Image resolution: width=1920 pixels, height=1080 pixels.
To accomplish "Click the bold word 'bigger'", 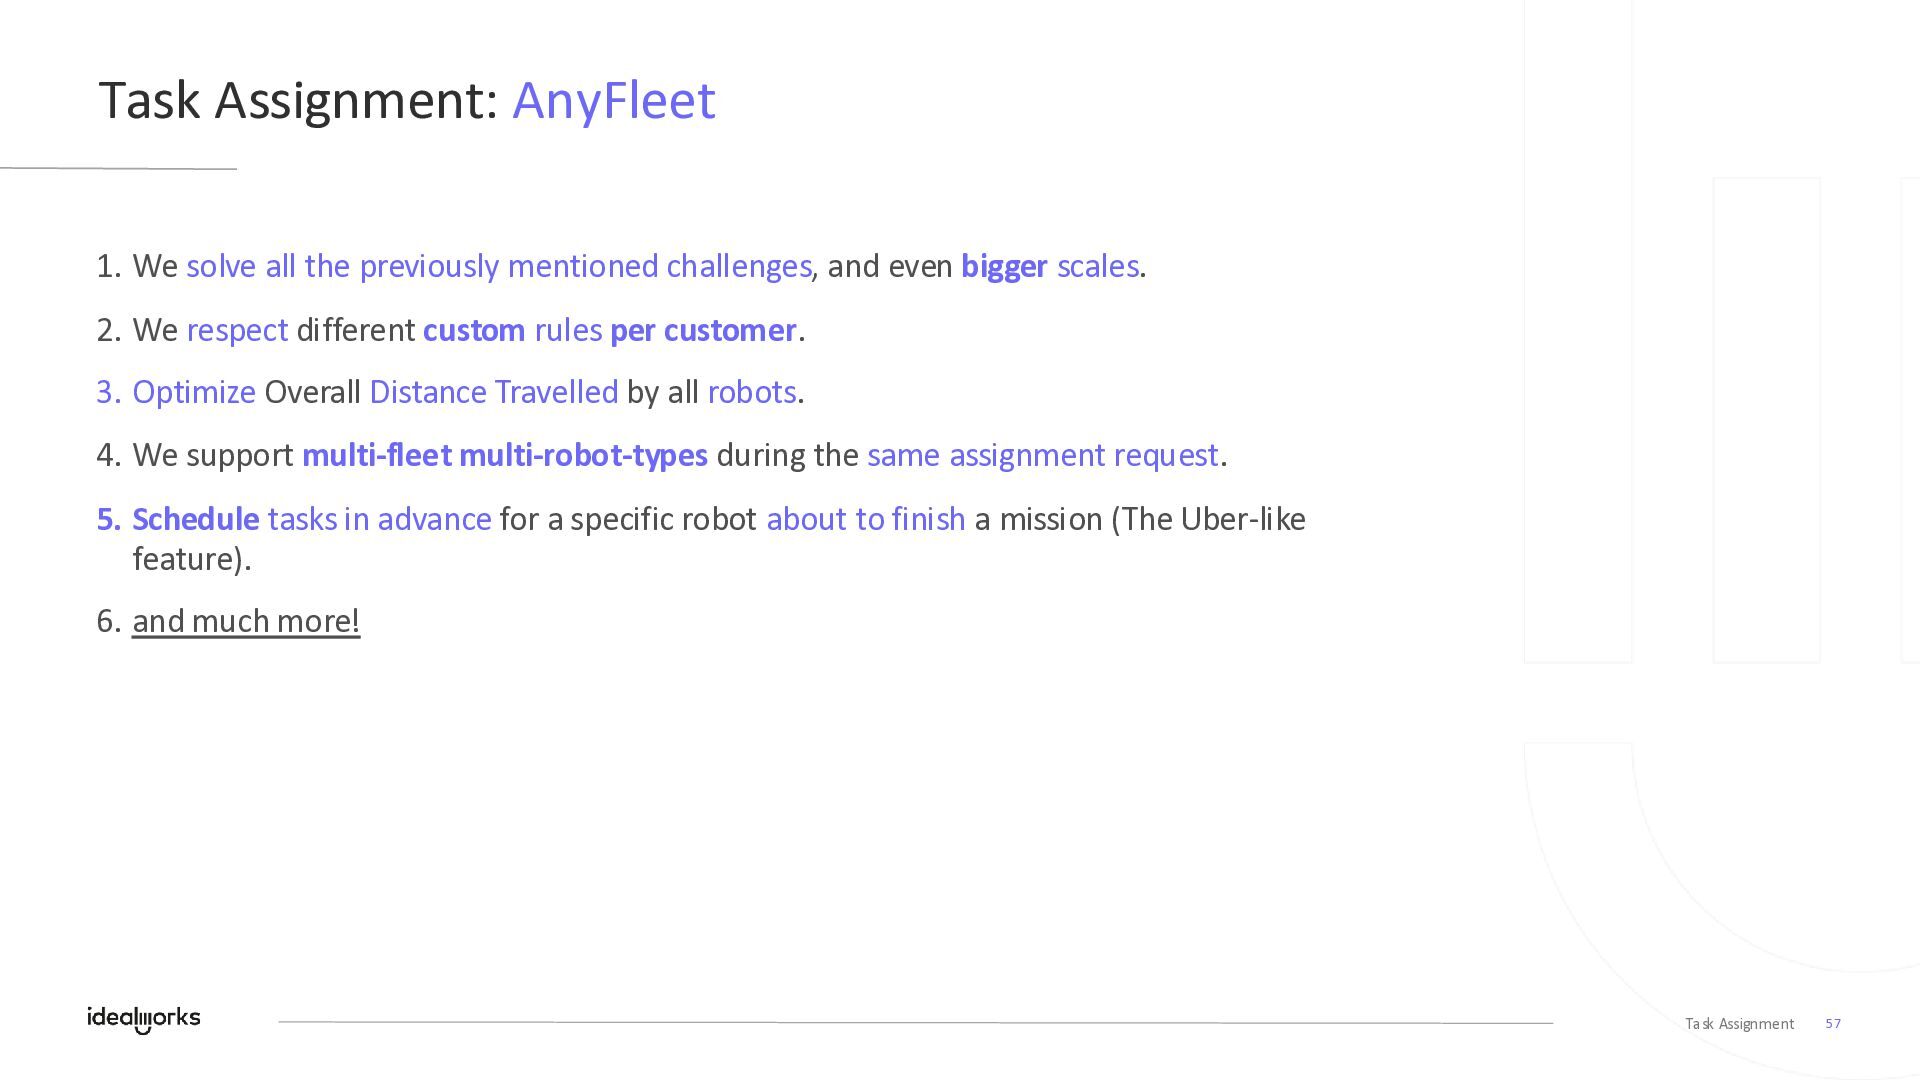I will [x=1003, y=266].
